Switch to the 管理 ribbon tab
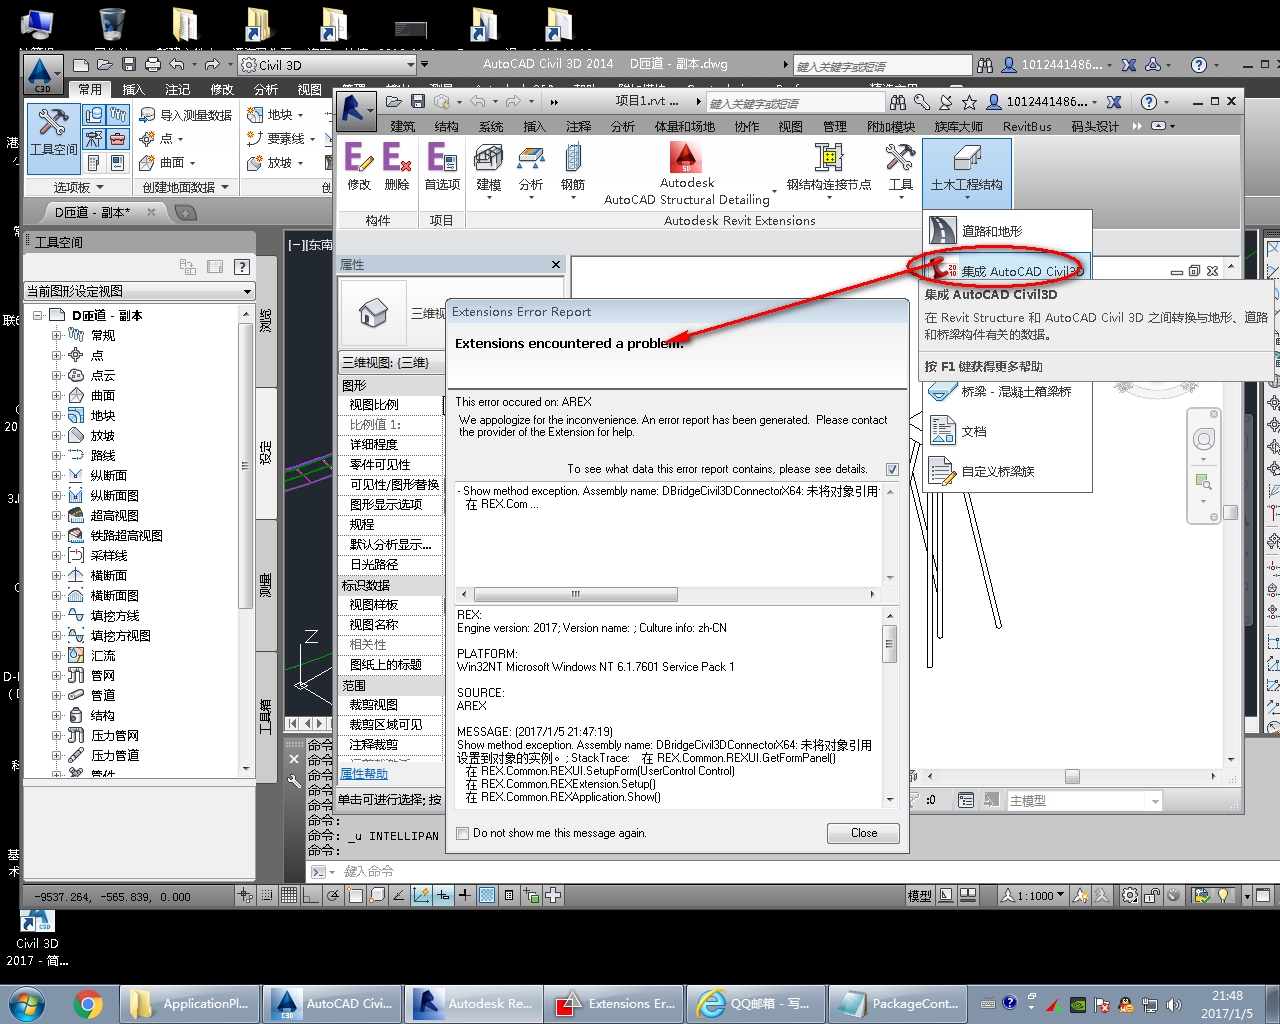This screenshot has width=1280, height=1024. pos(833,126)
